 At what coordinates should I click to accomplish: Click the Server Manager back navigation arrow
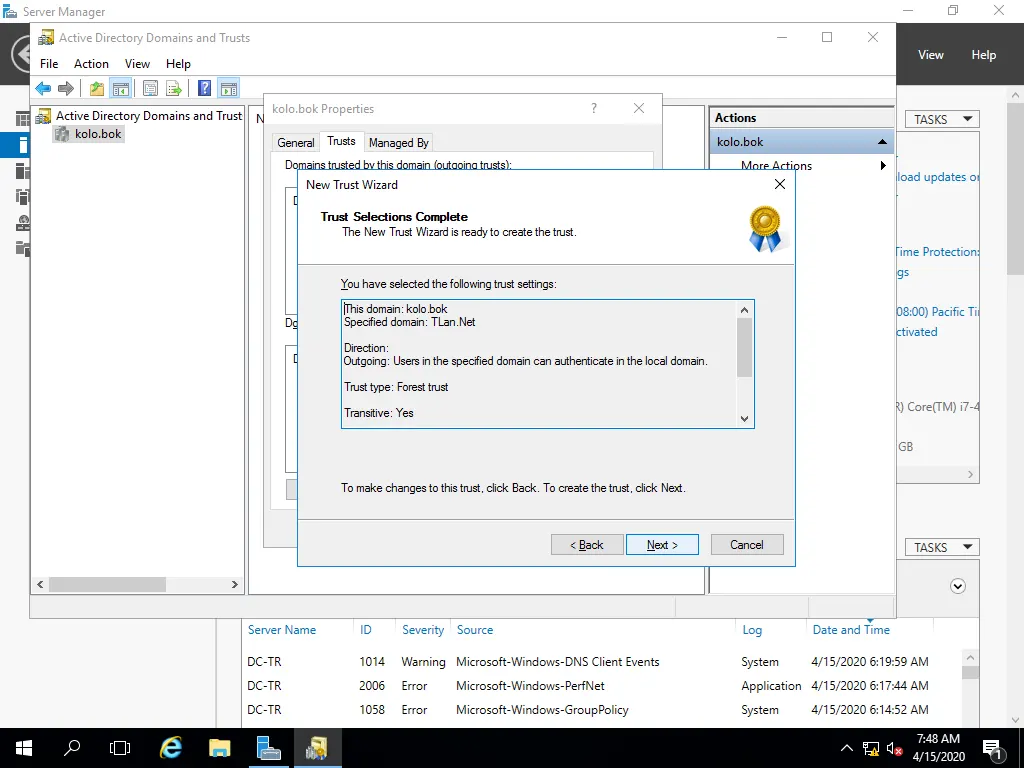[x=22, y=54]
